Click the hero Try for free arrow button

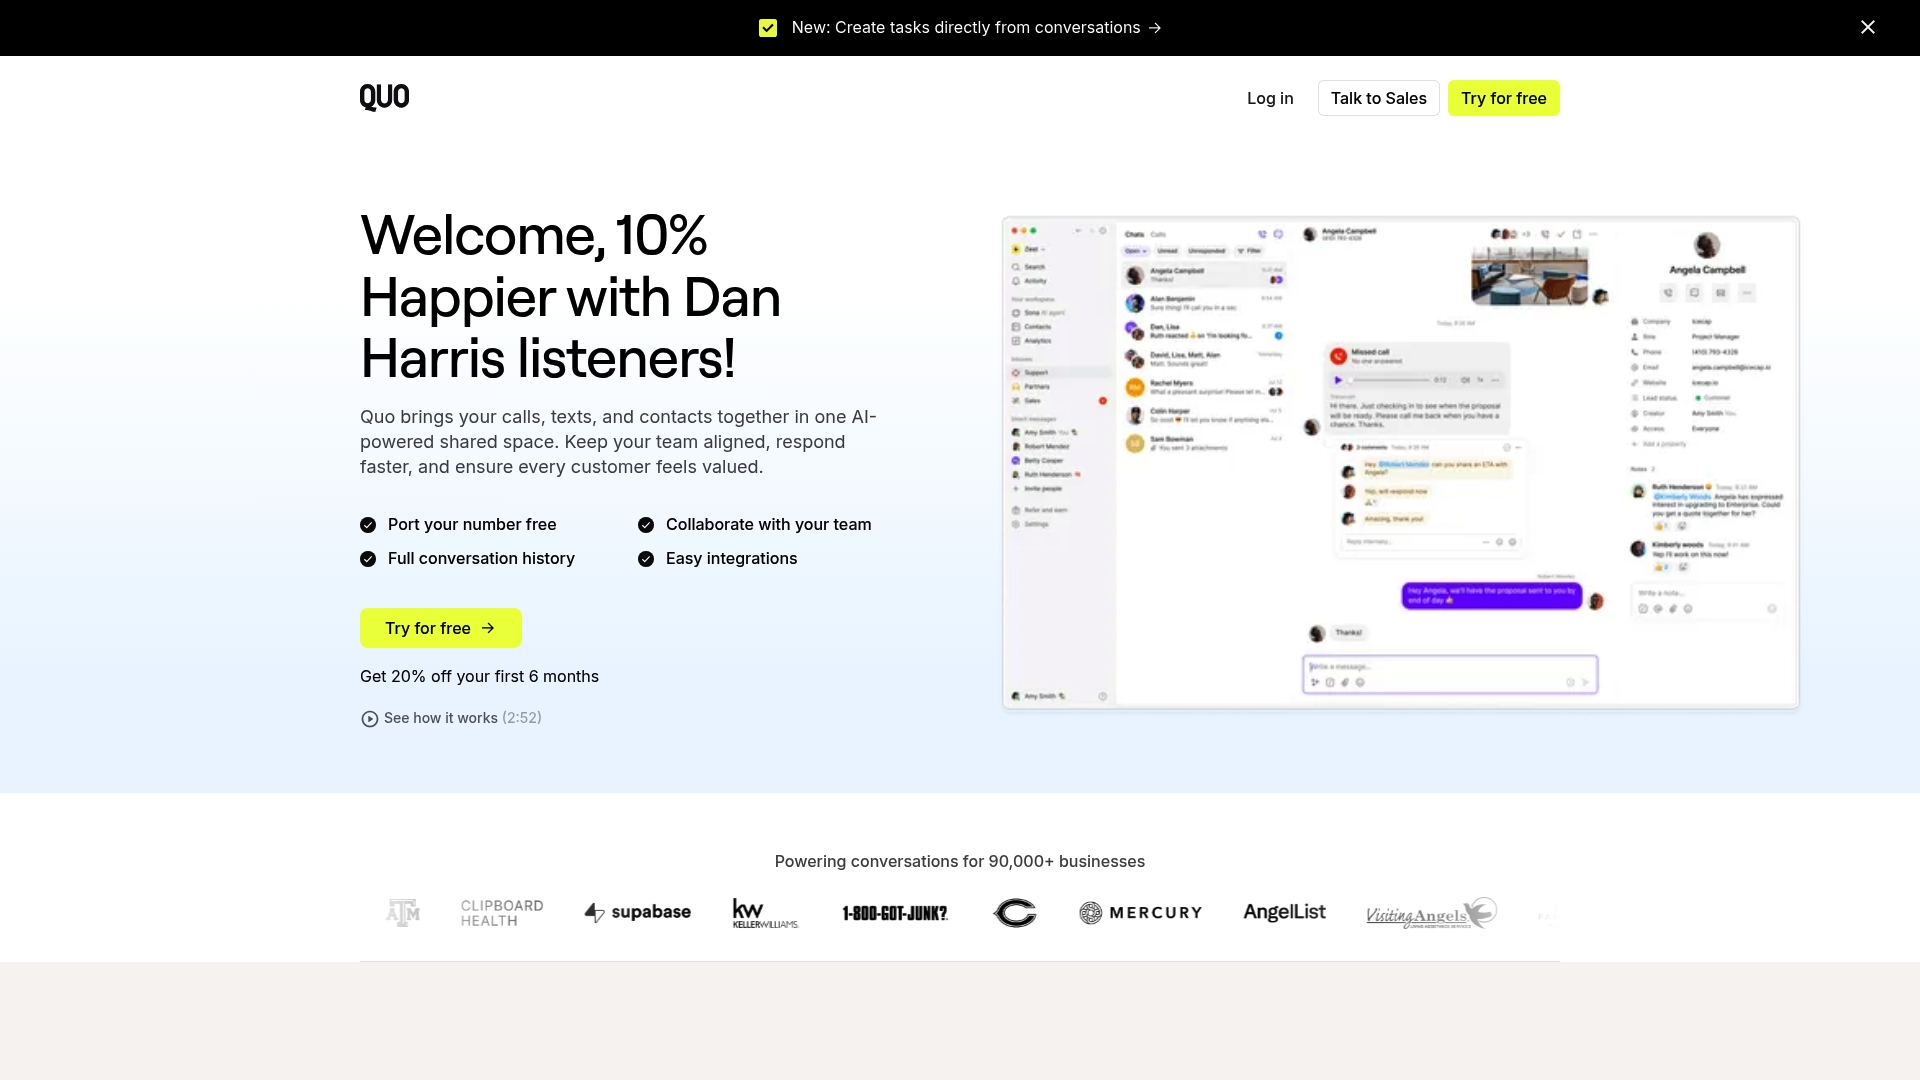click(440, 628)
